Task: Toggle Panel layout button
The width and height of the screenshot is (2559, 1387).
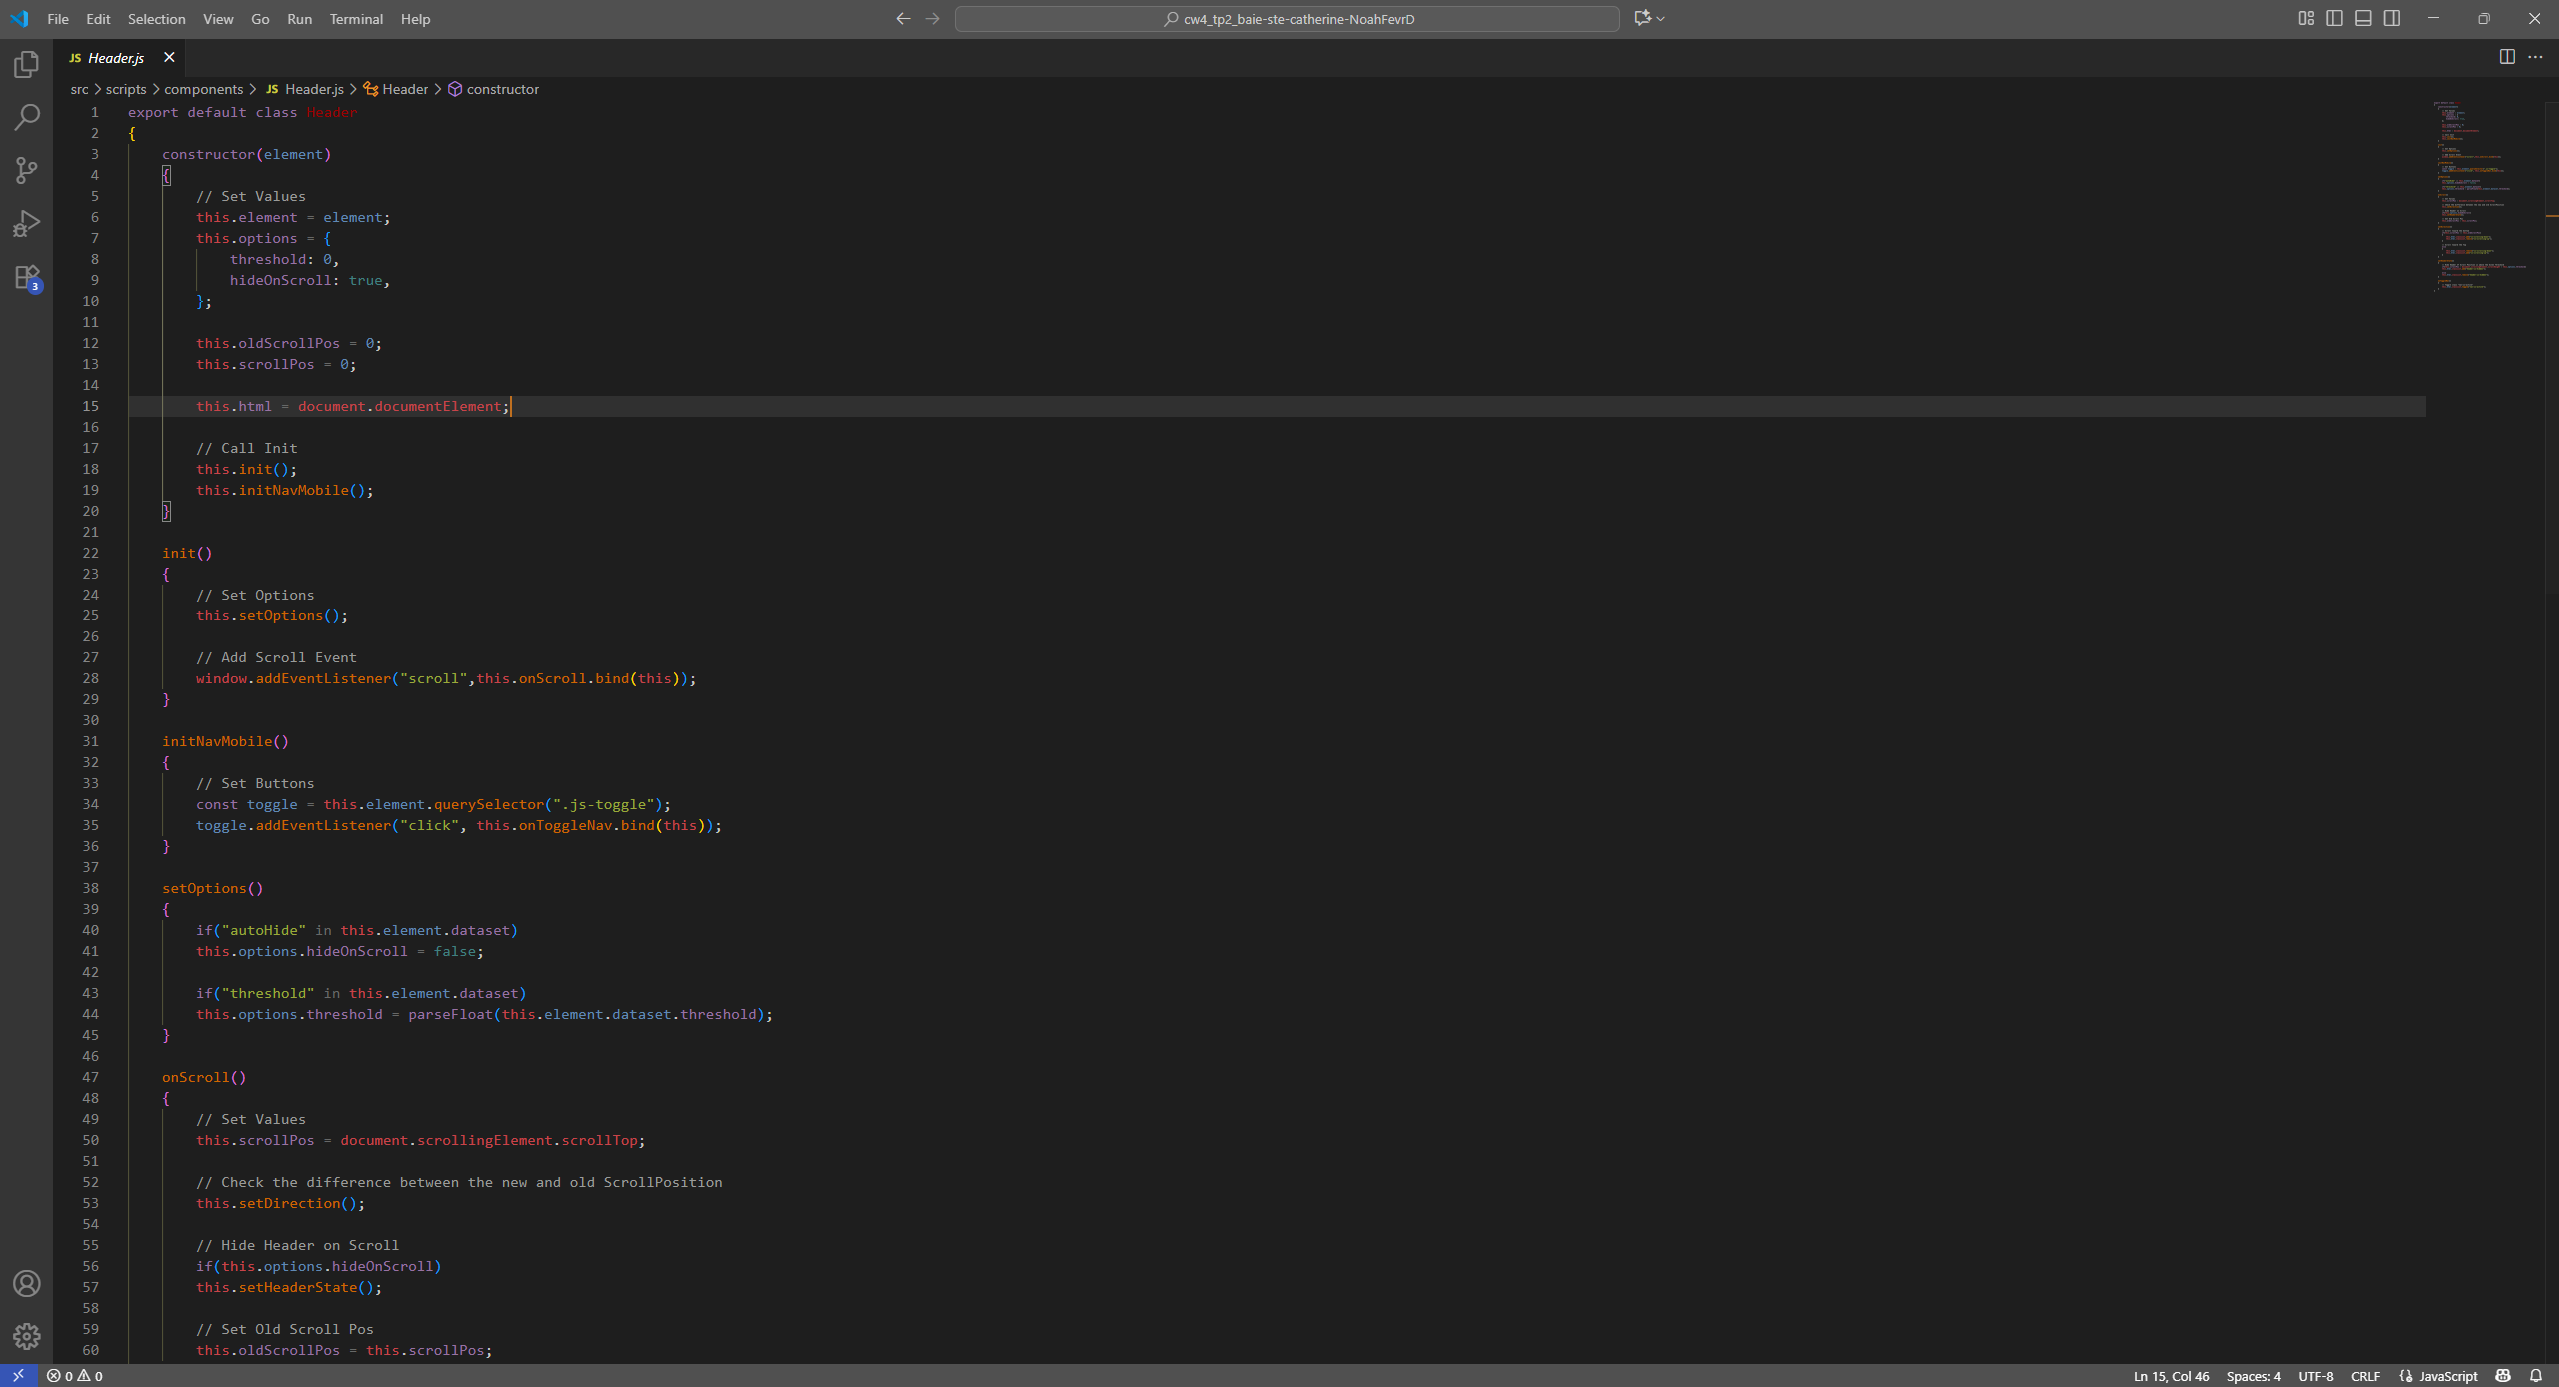Action: [2363, 18]
